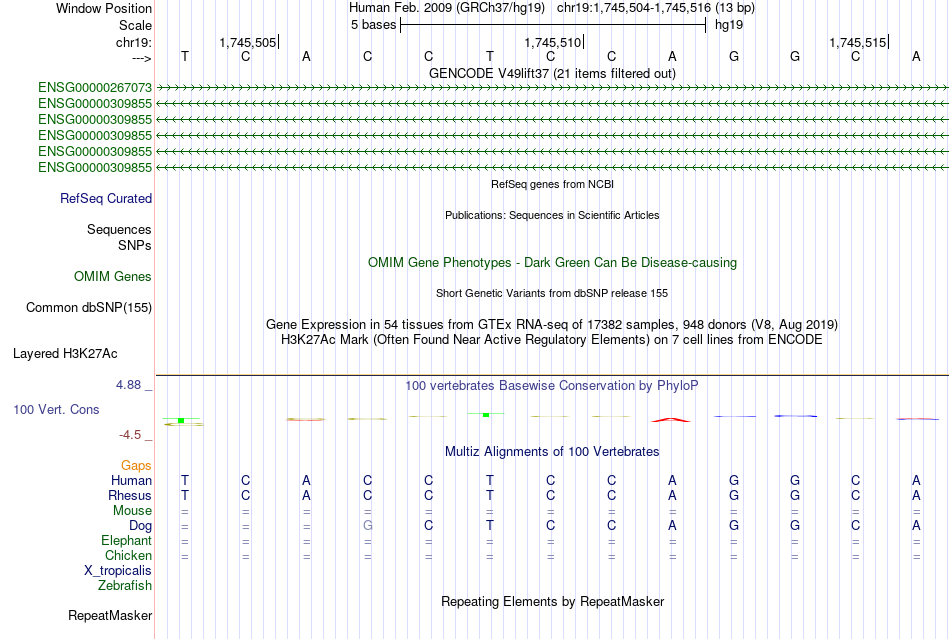This screenshot has height=639, width=950.
Task: Select the Human alignment row label
Action: [131, 480]
